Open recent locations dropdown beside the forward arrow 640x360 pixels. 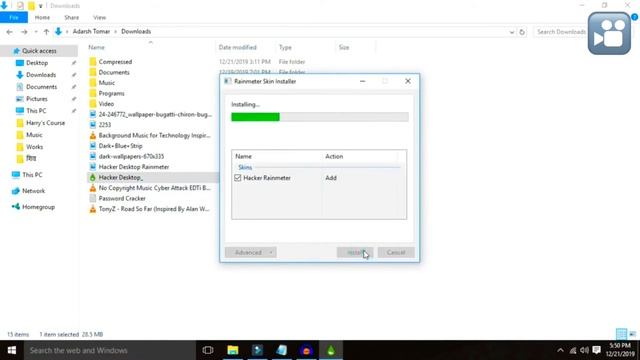(x=36, y=31)
